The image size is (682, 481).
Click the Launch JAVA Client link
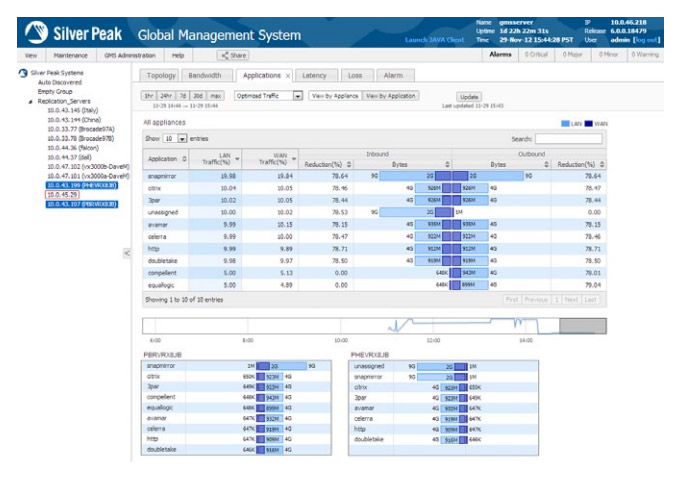point(435,40)
